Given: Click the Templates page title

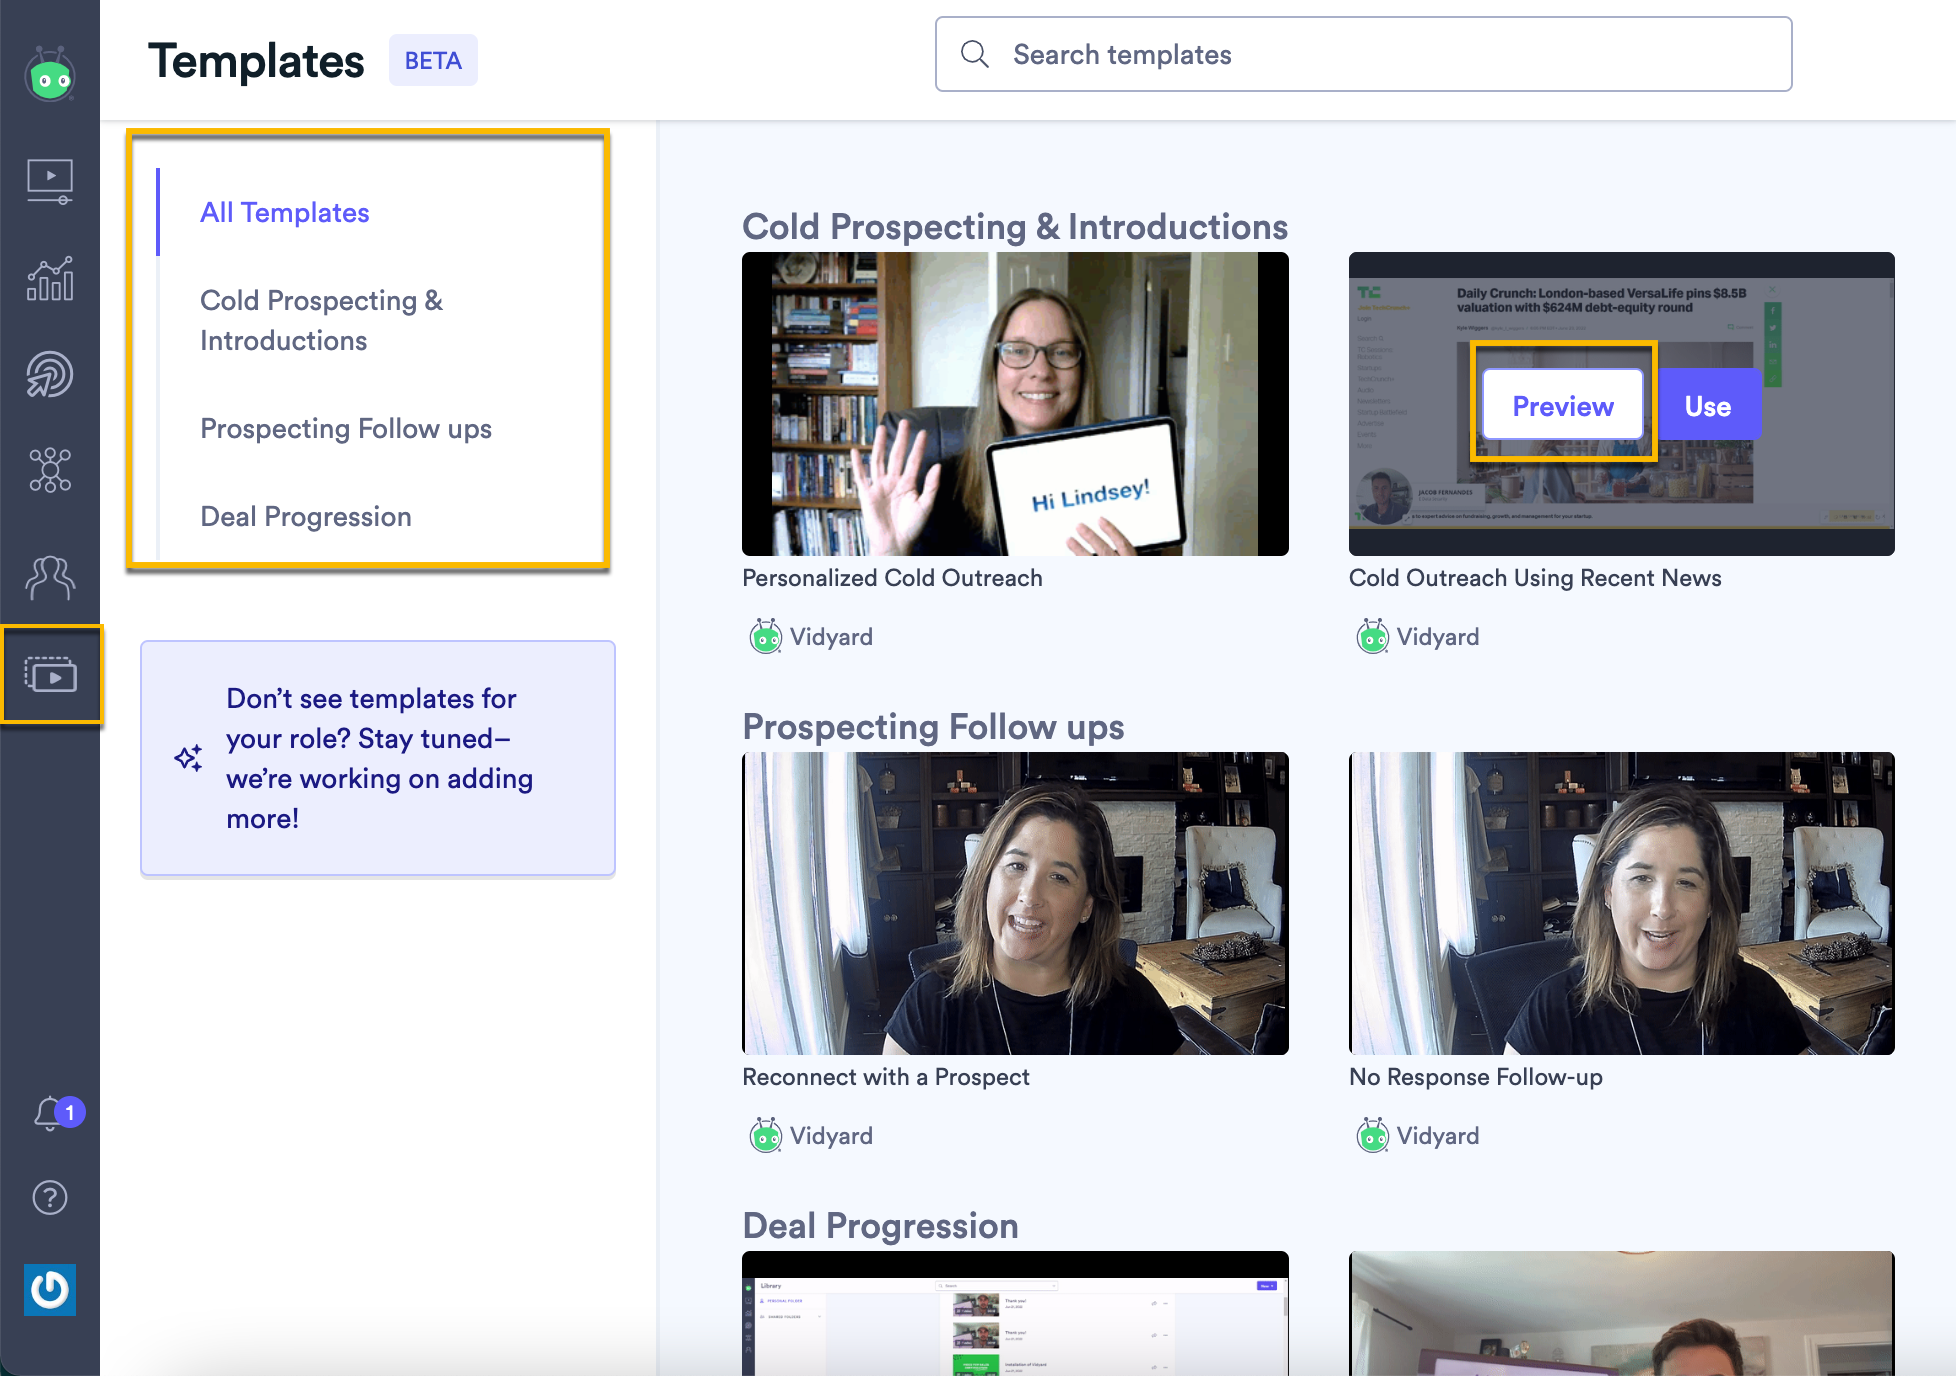Looking at the screenshot, I should click(x=256, y=60).
